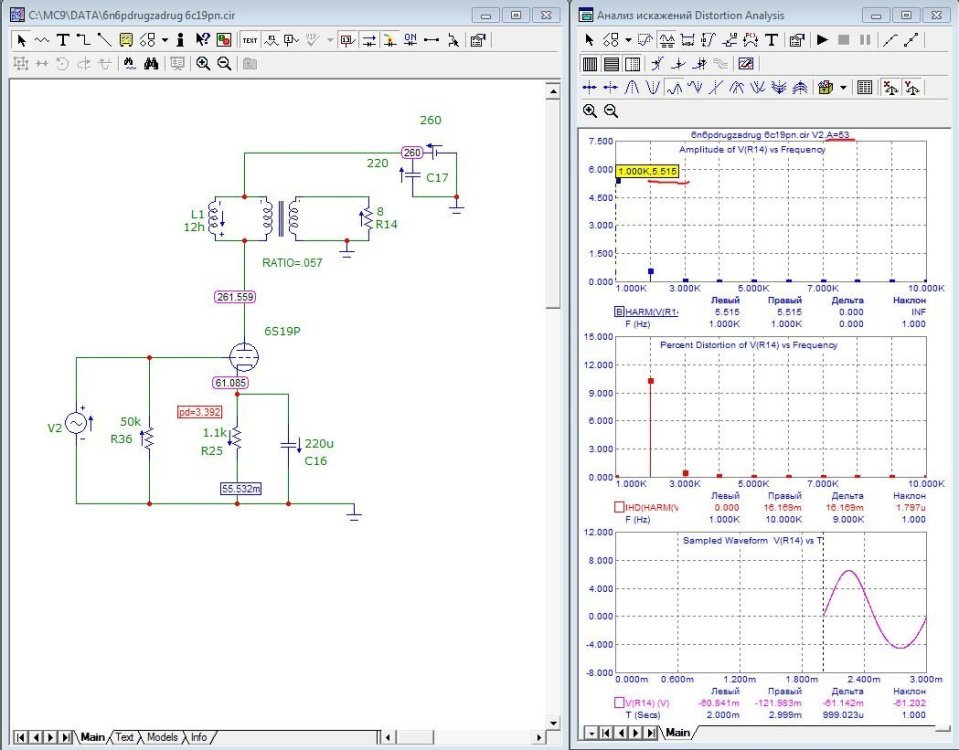Expand the dropdown next to the toolbox icon
The image size is (959, 750).
843,87
